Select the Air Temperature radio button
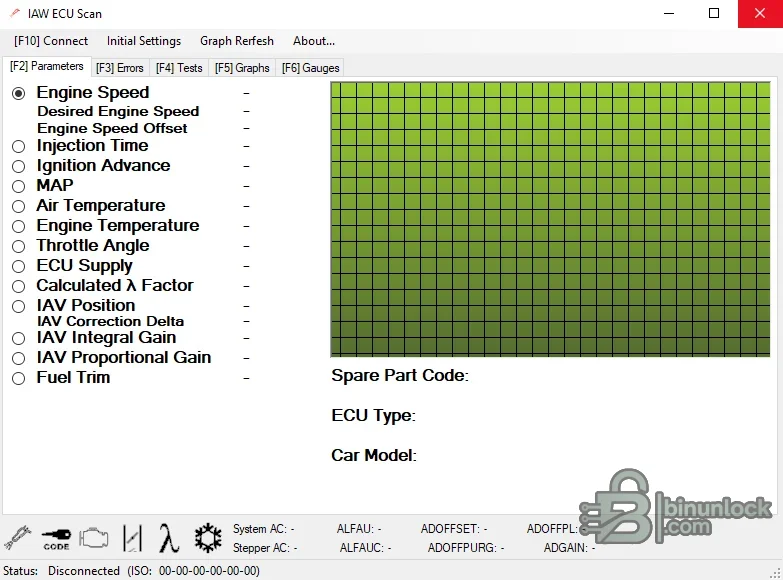This screenshot has width=783, height=580. coord(18,206)
